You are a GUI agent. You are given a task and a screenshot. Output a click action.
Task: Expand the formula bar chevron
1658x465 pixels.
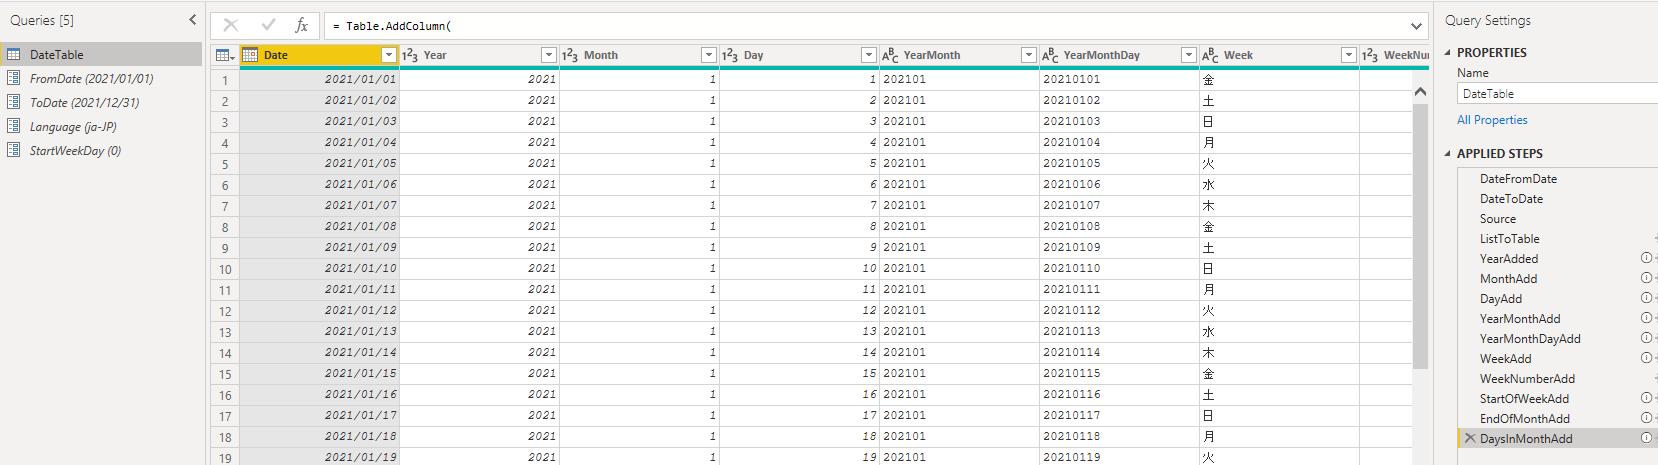pos(1417,26)
